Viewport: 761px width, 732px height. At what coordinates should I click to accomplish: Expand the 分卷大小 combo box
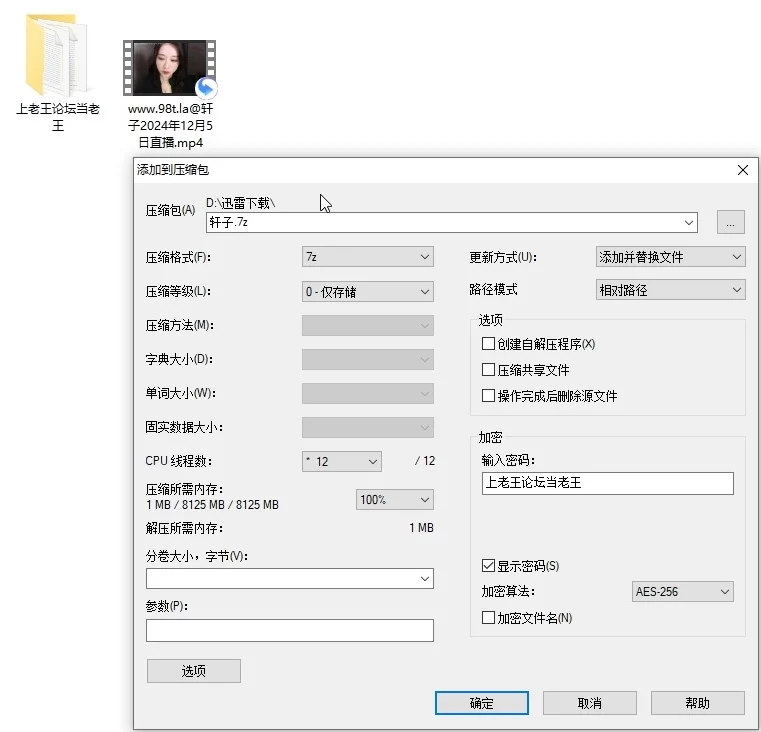point(290,579)
